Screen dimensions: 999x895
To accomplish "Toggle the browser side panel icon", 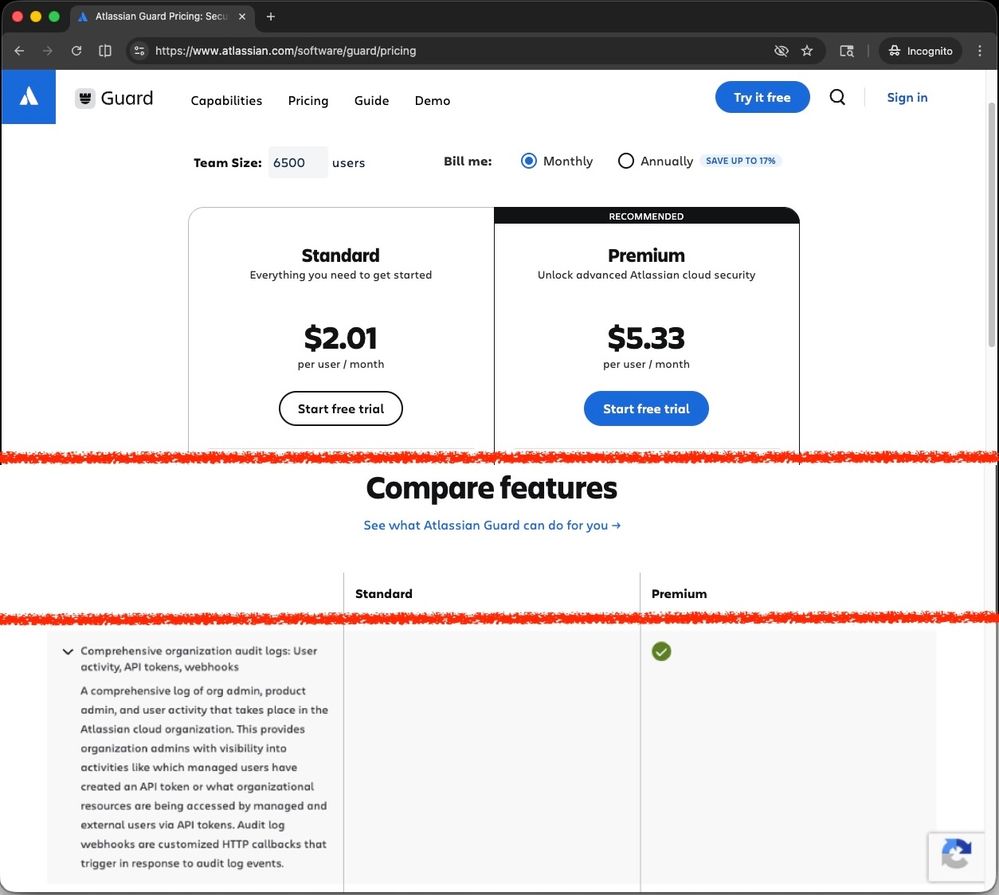I will click(105, 51).
